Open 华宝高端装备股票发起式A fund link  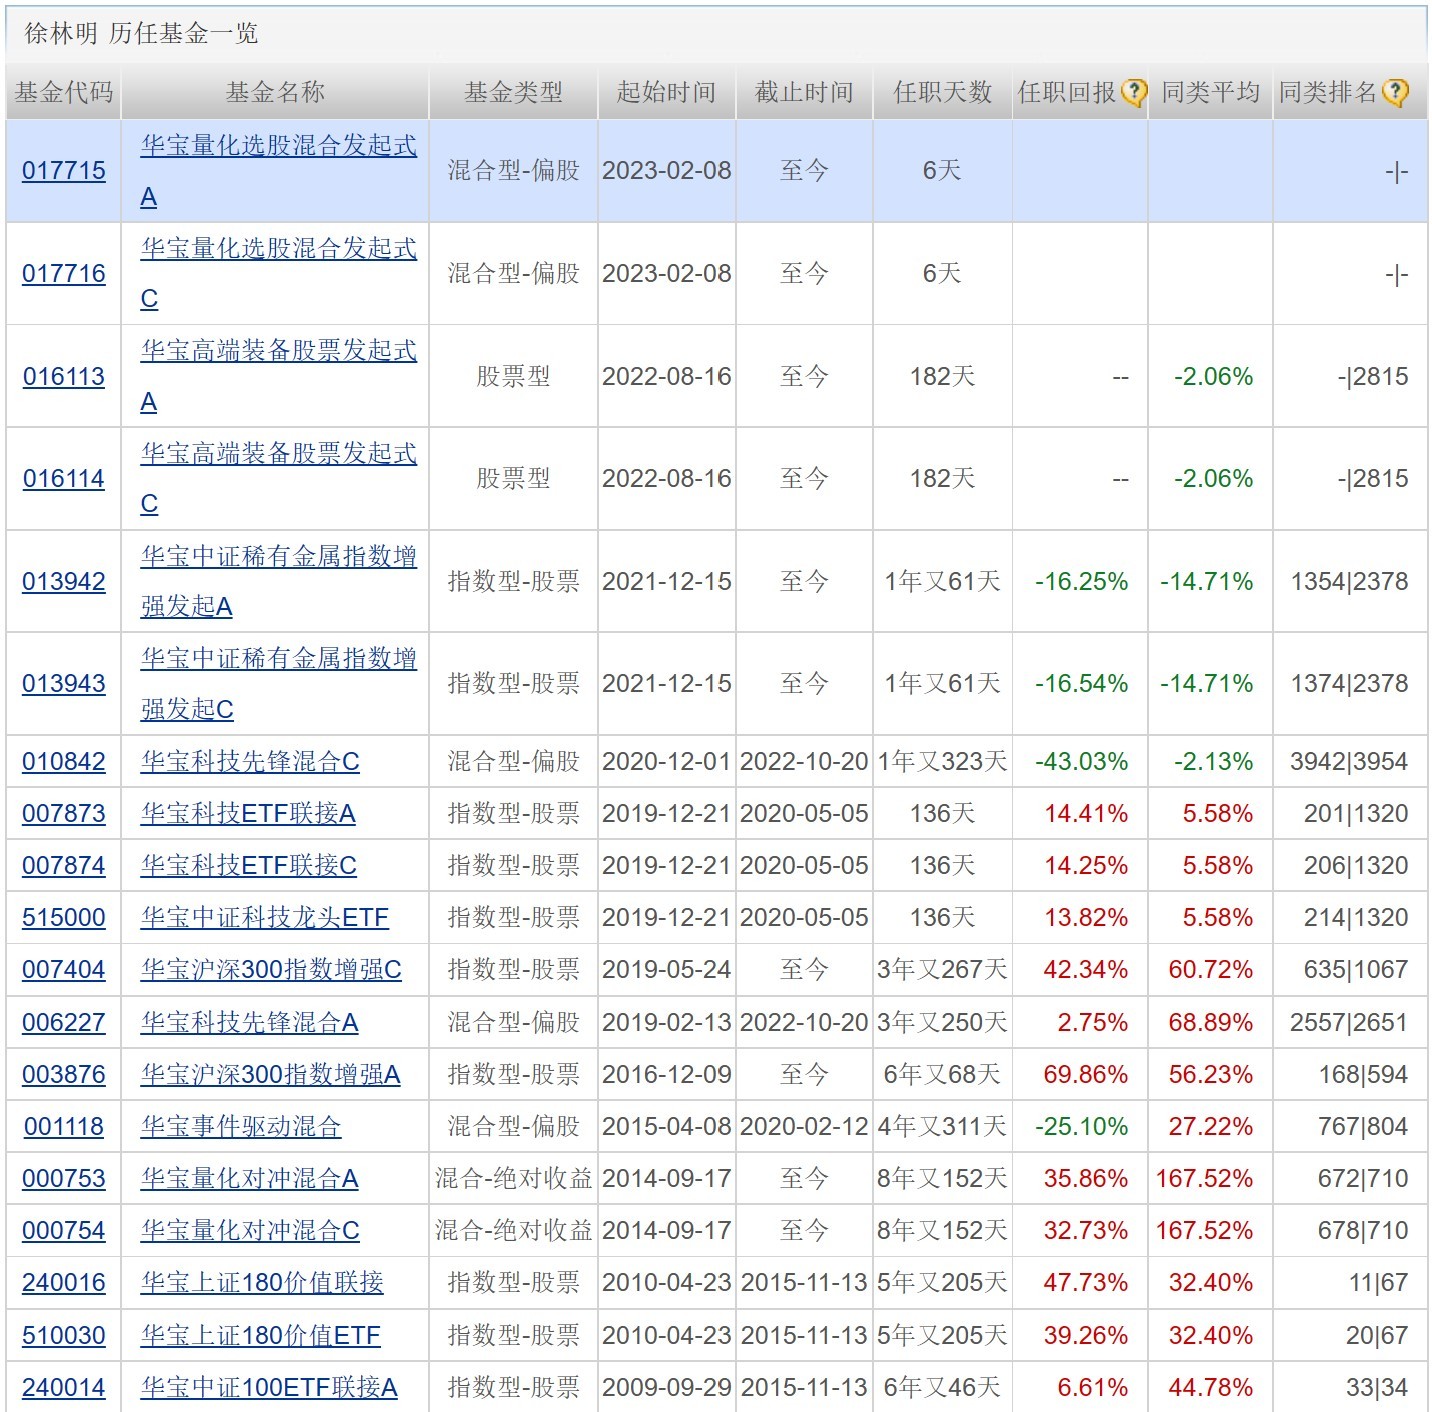(x=278, y=377)
